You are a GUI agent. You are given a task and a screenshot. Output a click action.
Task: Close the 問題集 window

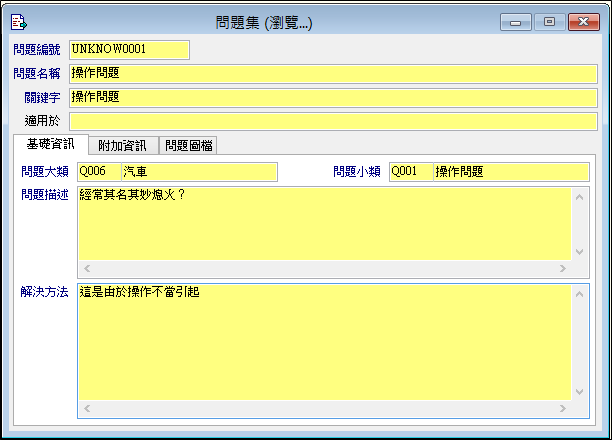[583, 21]
